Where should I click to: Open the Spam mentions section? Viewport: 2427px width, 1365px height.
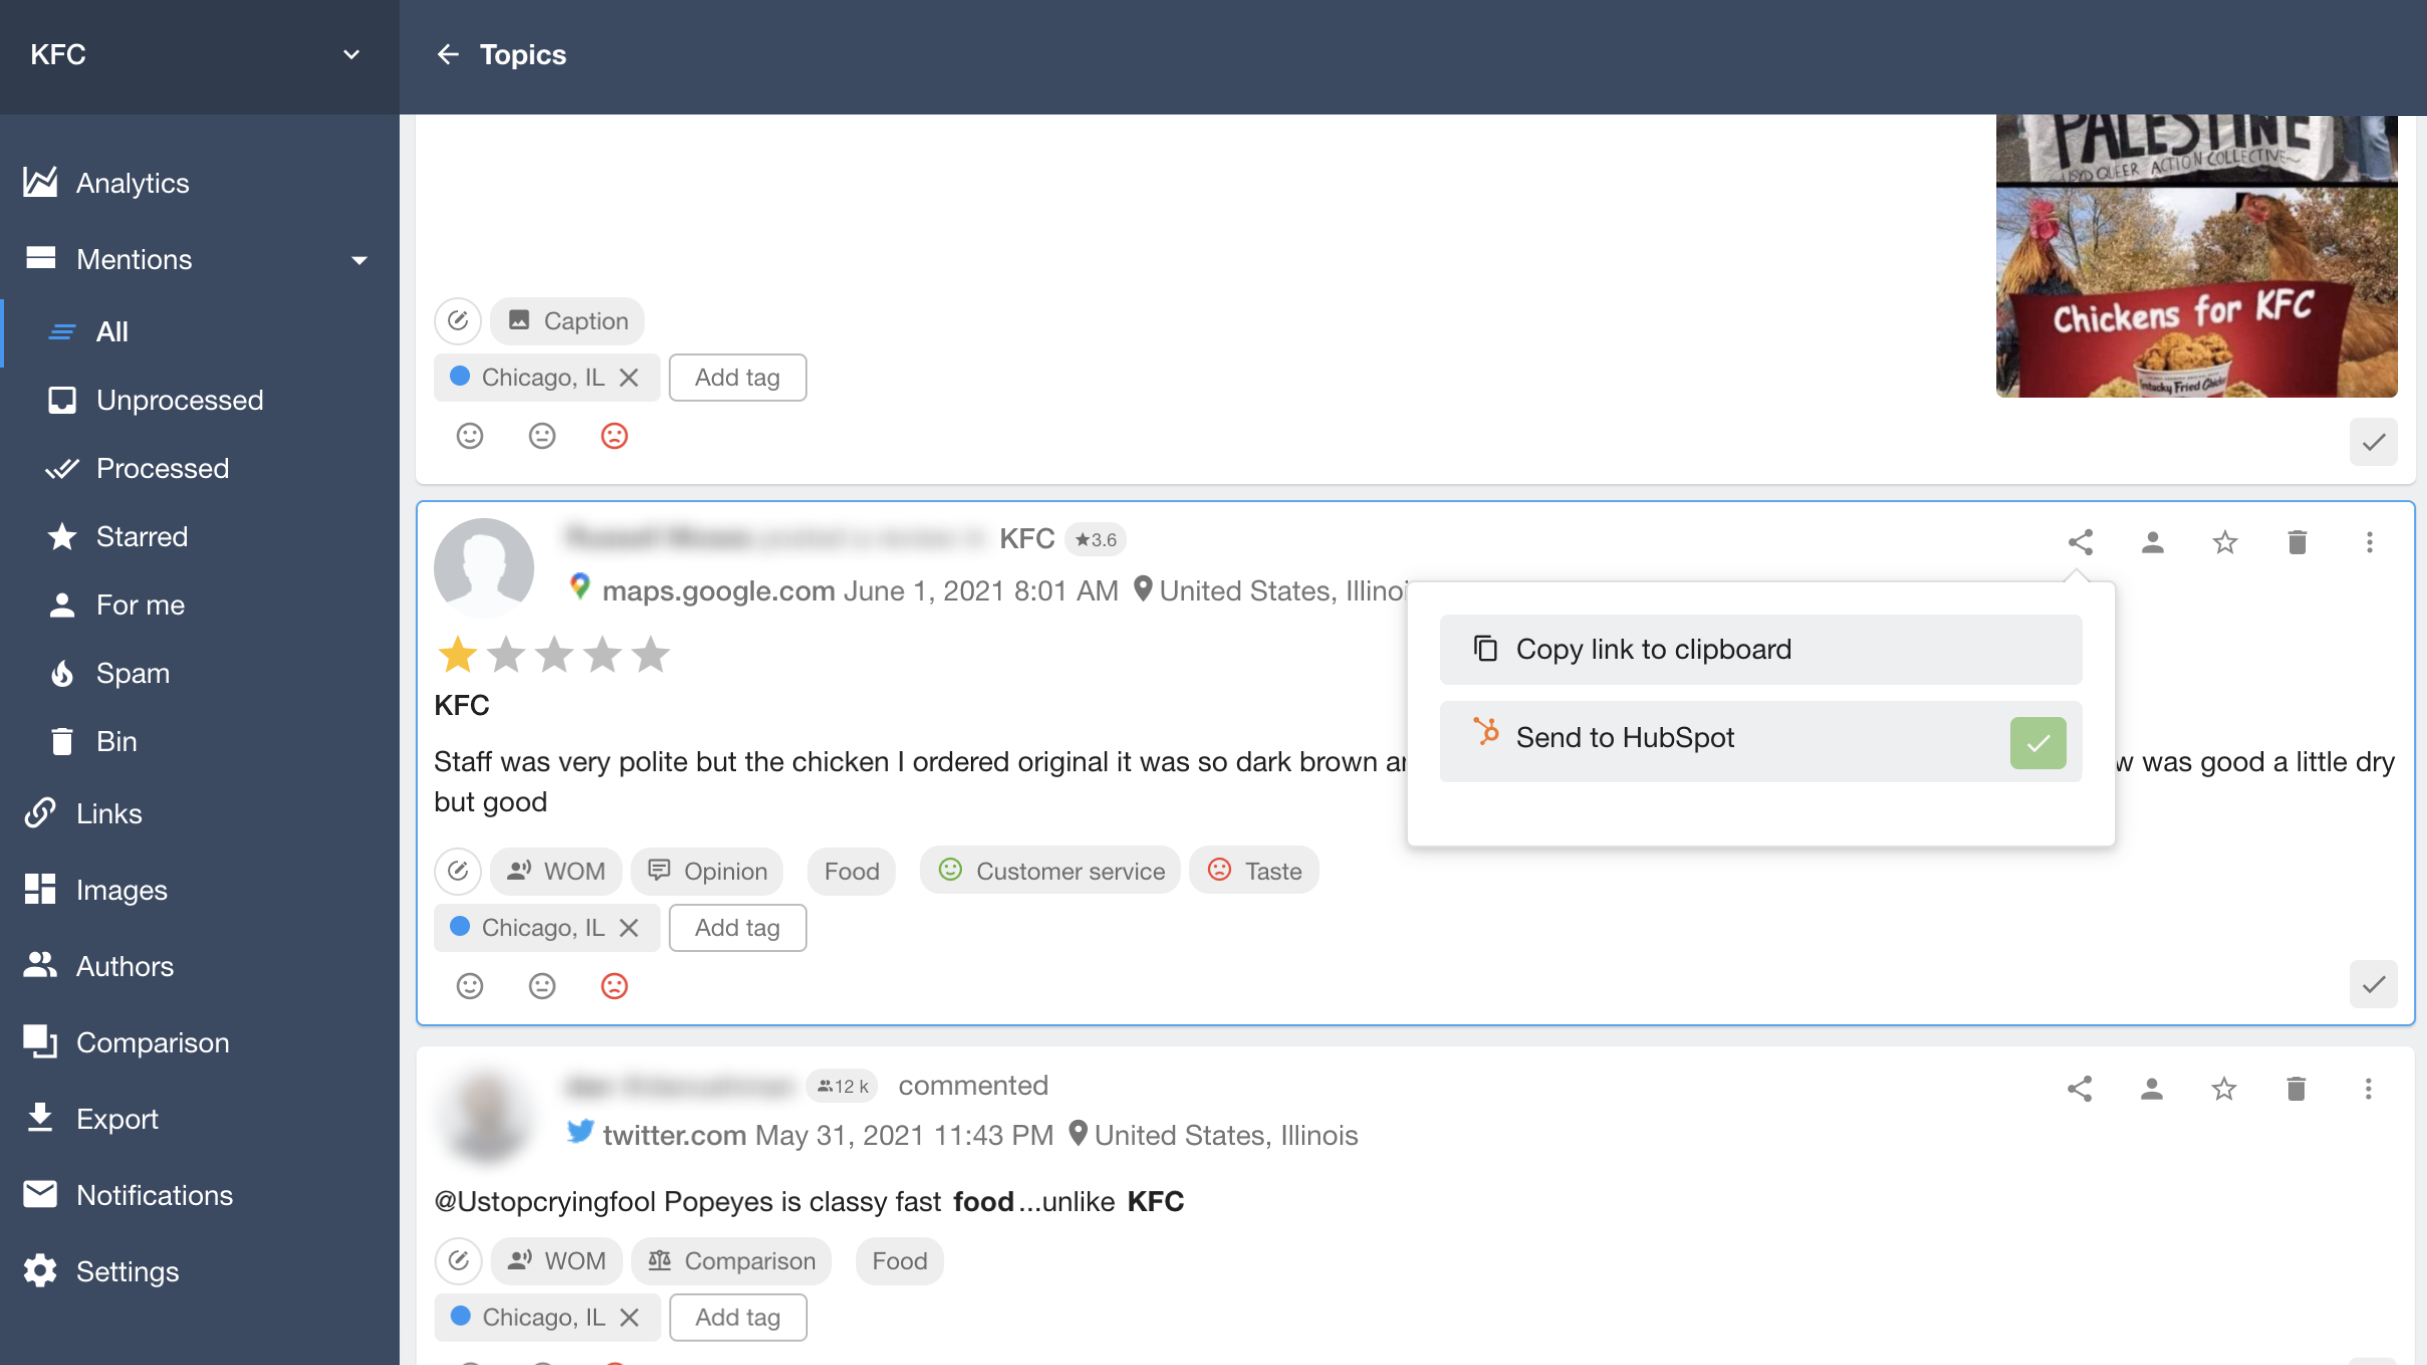pyautogui.click(x=132, y=672)
